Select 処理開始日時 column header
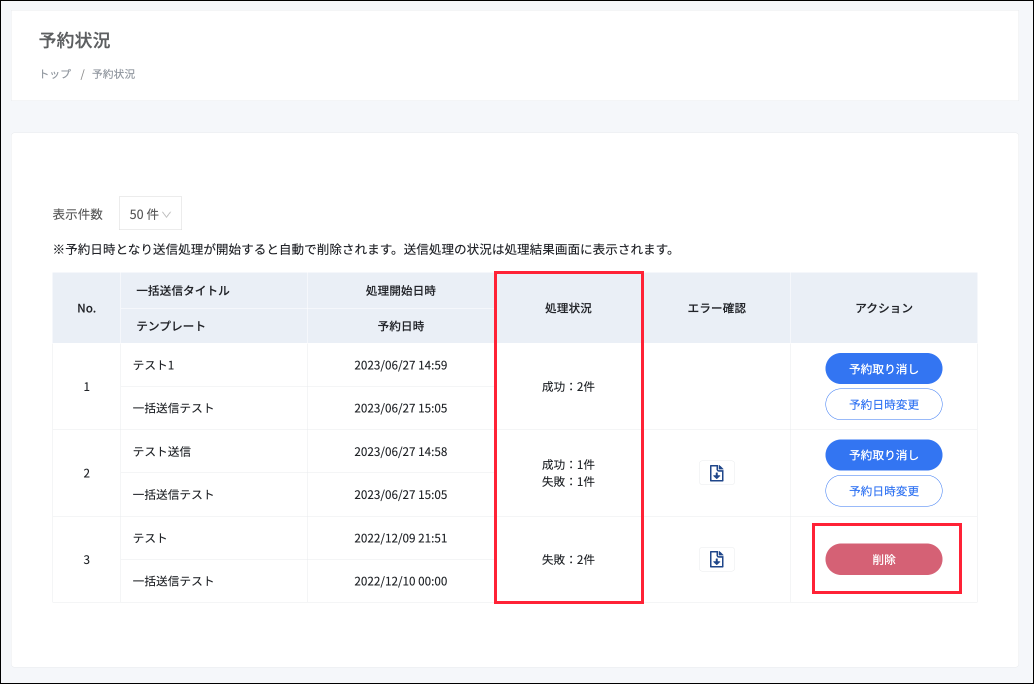1034x684 pixels. pyautogui.click(x=400, y=291)
